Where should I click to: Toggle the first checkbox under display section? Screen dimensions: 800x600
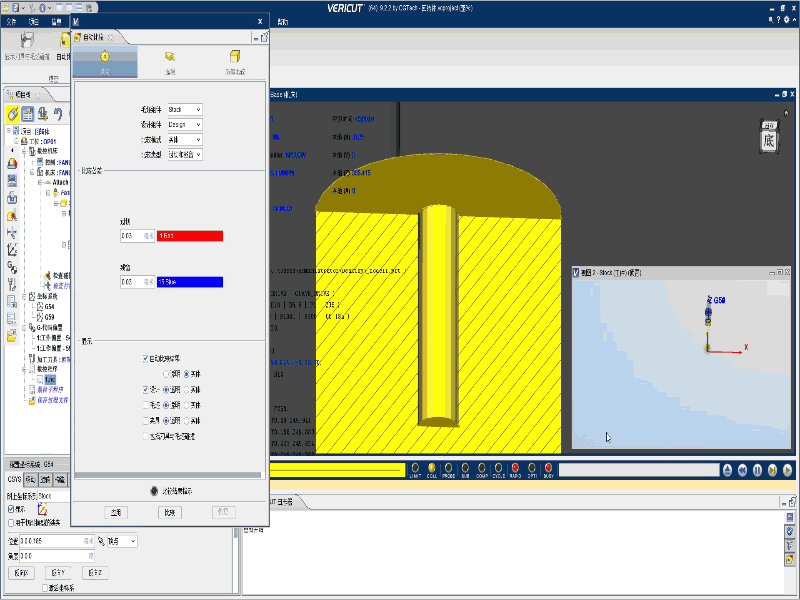pyautogui.click(x=146, y=358)
